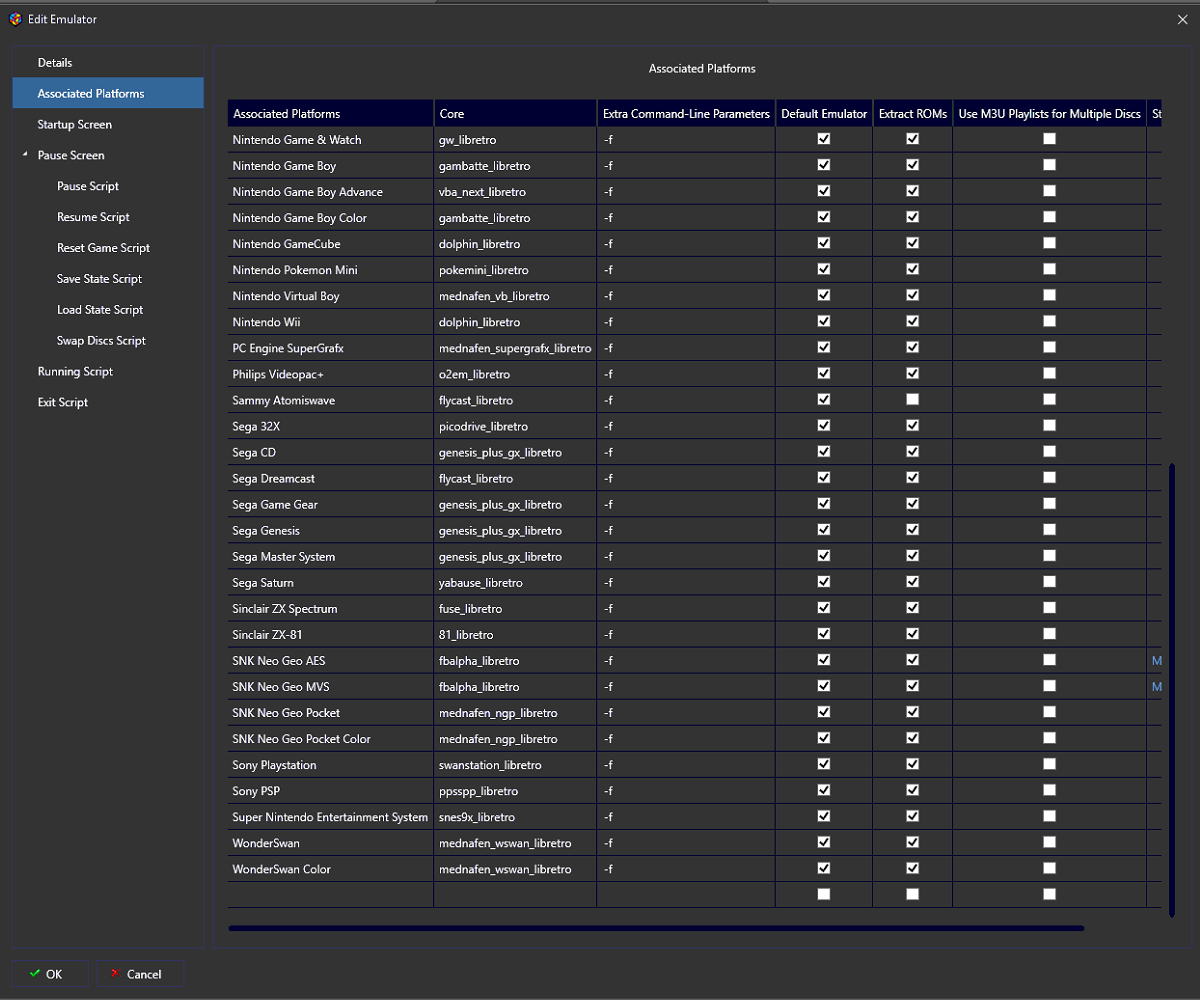Open the Reset Game Script page

coord(103,248)
